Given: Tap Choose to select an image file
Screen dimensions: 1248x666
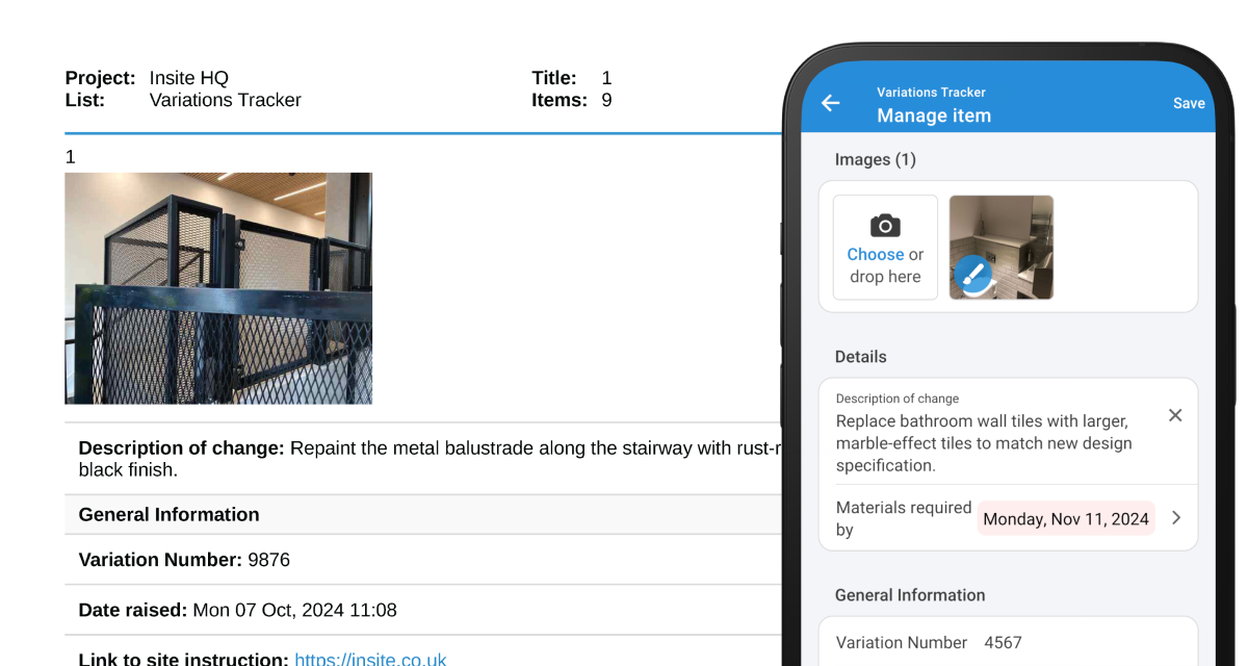Looking at the screenshot, I should click(876, 254).
